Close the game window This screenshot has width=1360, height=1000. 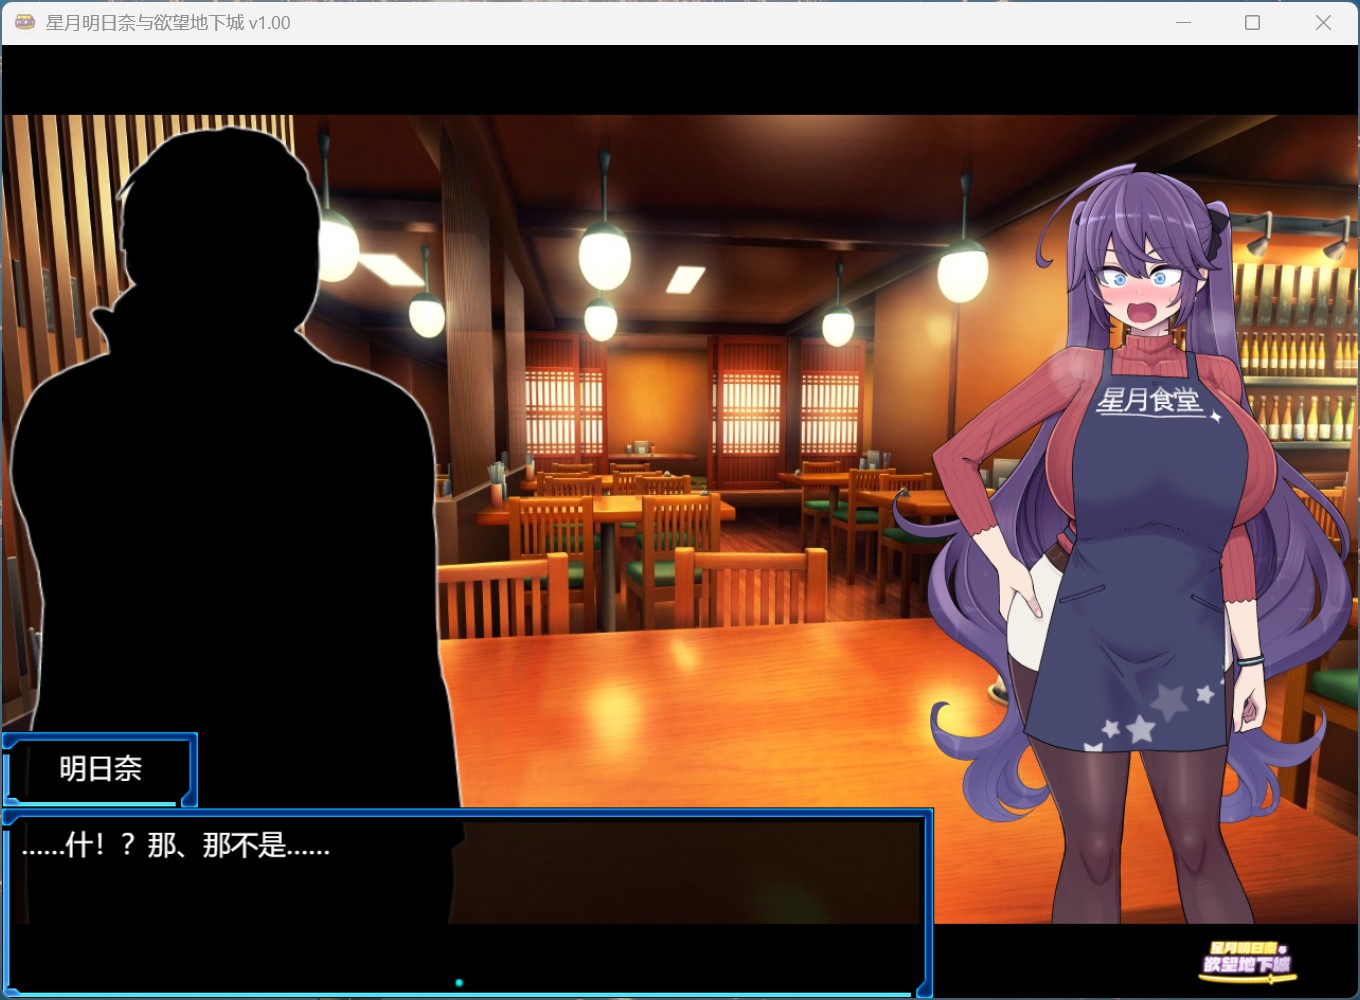click(1323, 22)
